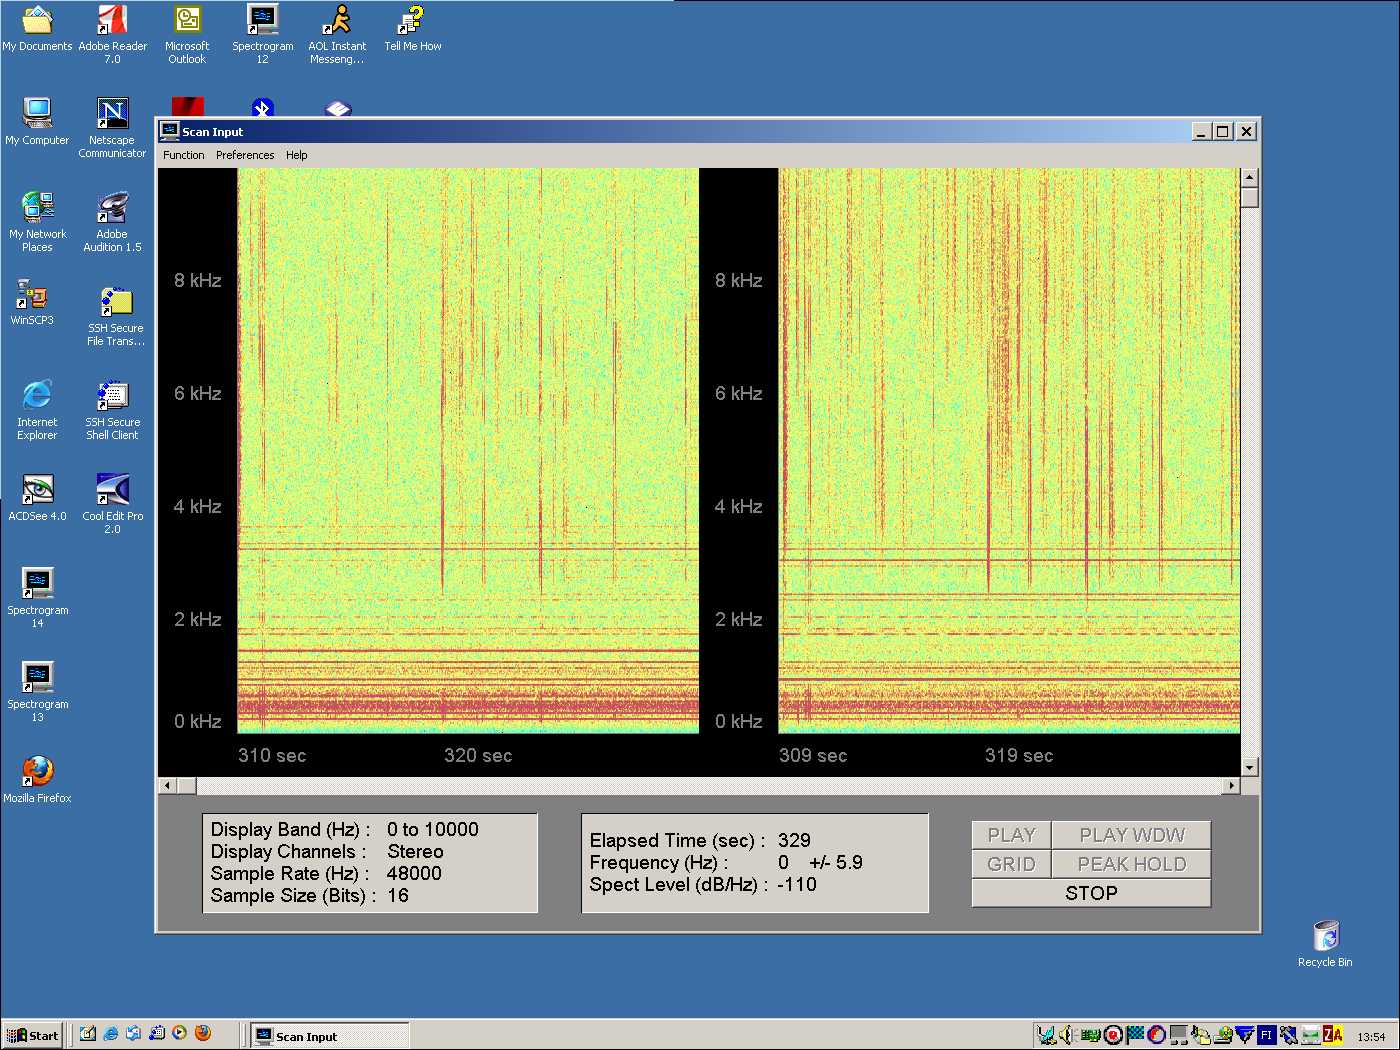1400x1050 pixels.
Task: Click vertical scrollbar up arrow
Action: [1249, 177]
